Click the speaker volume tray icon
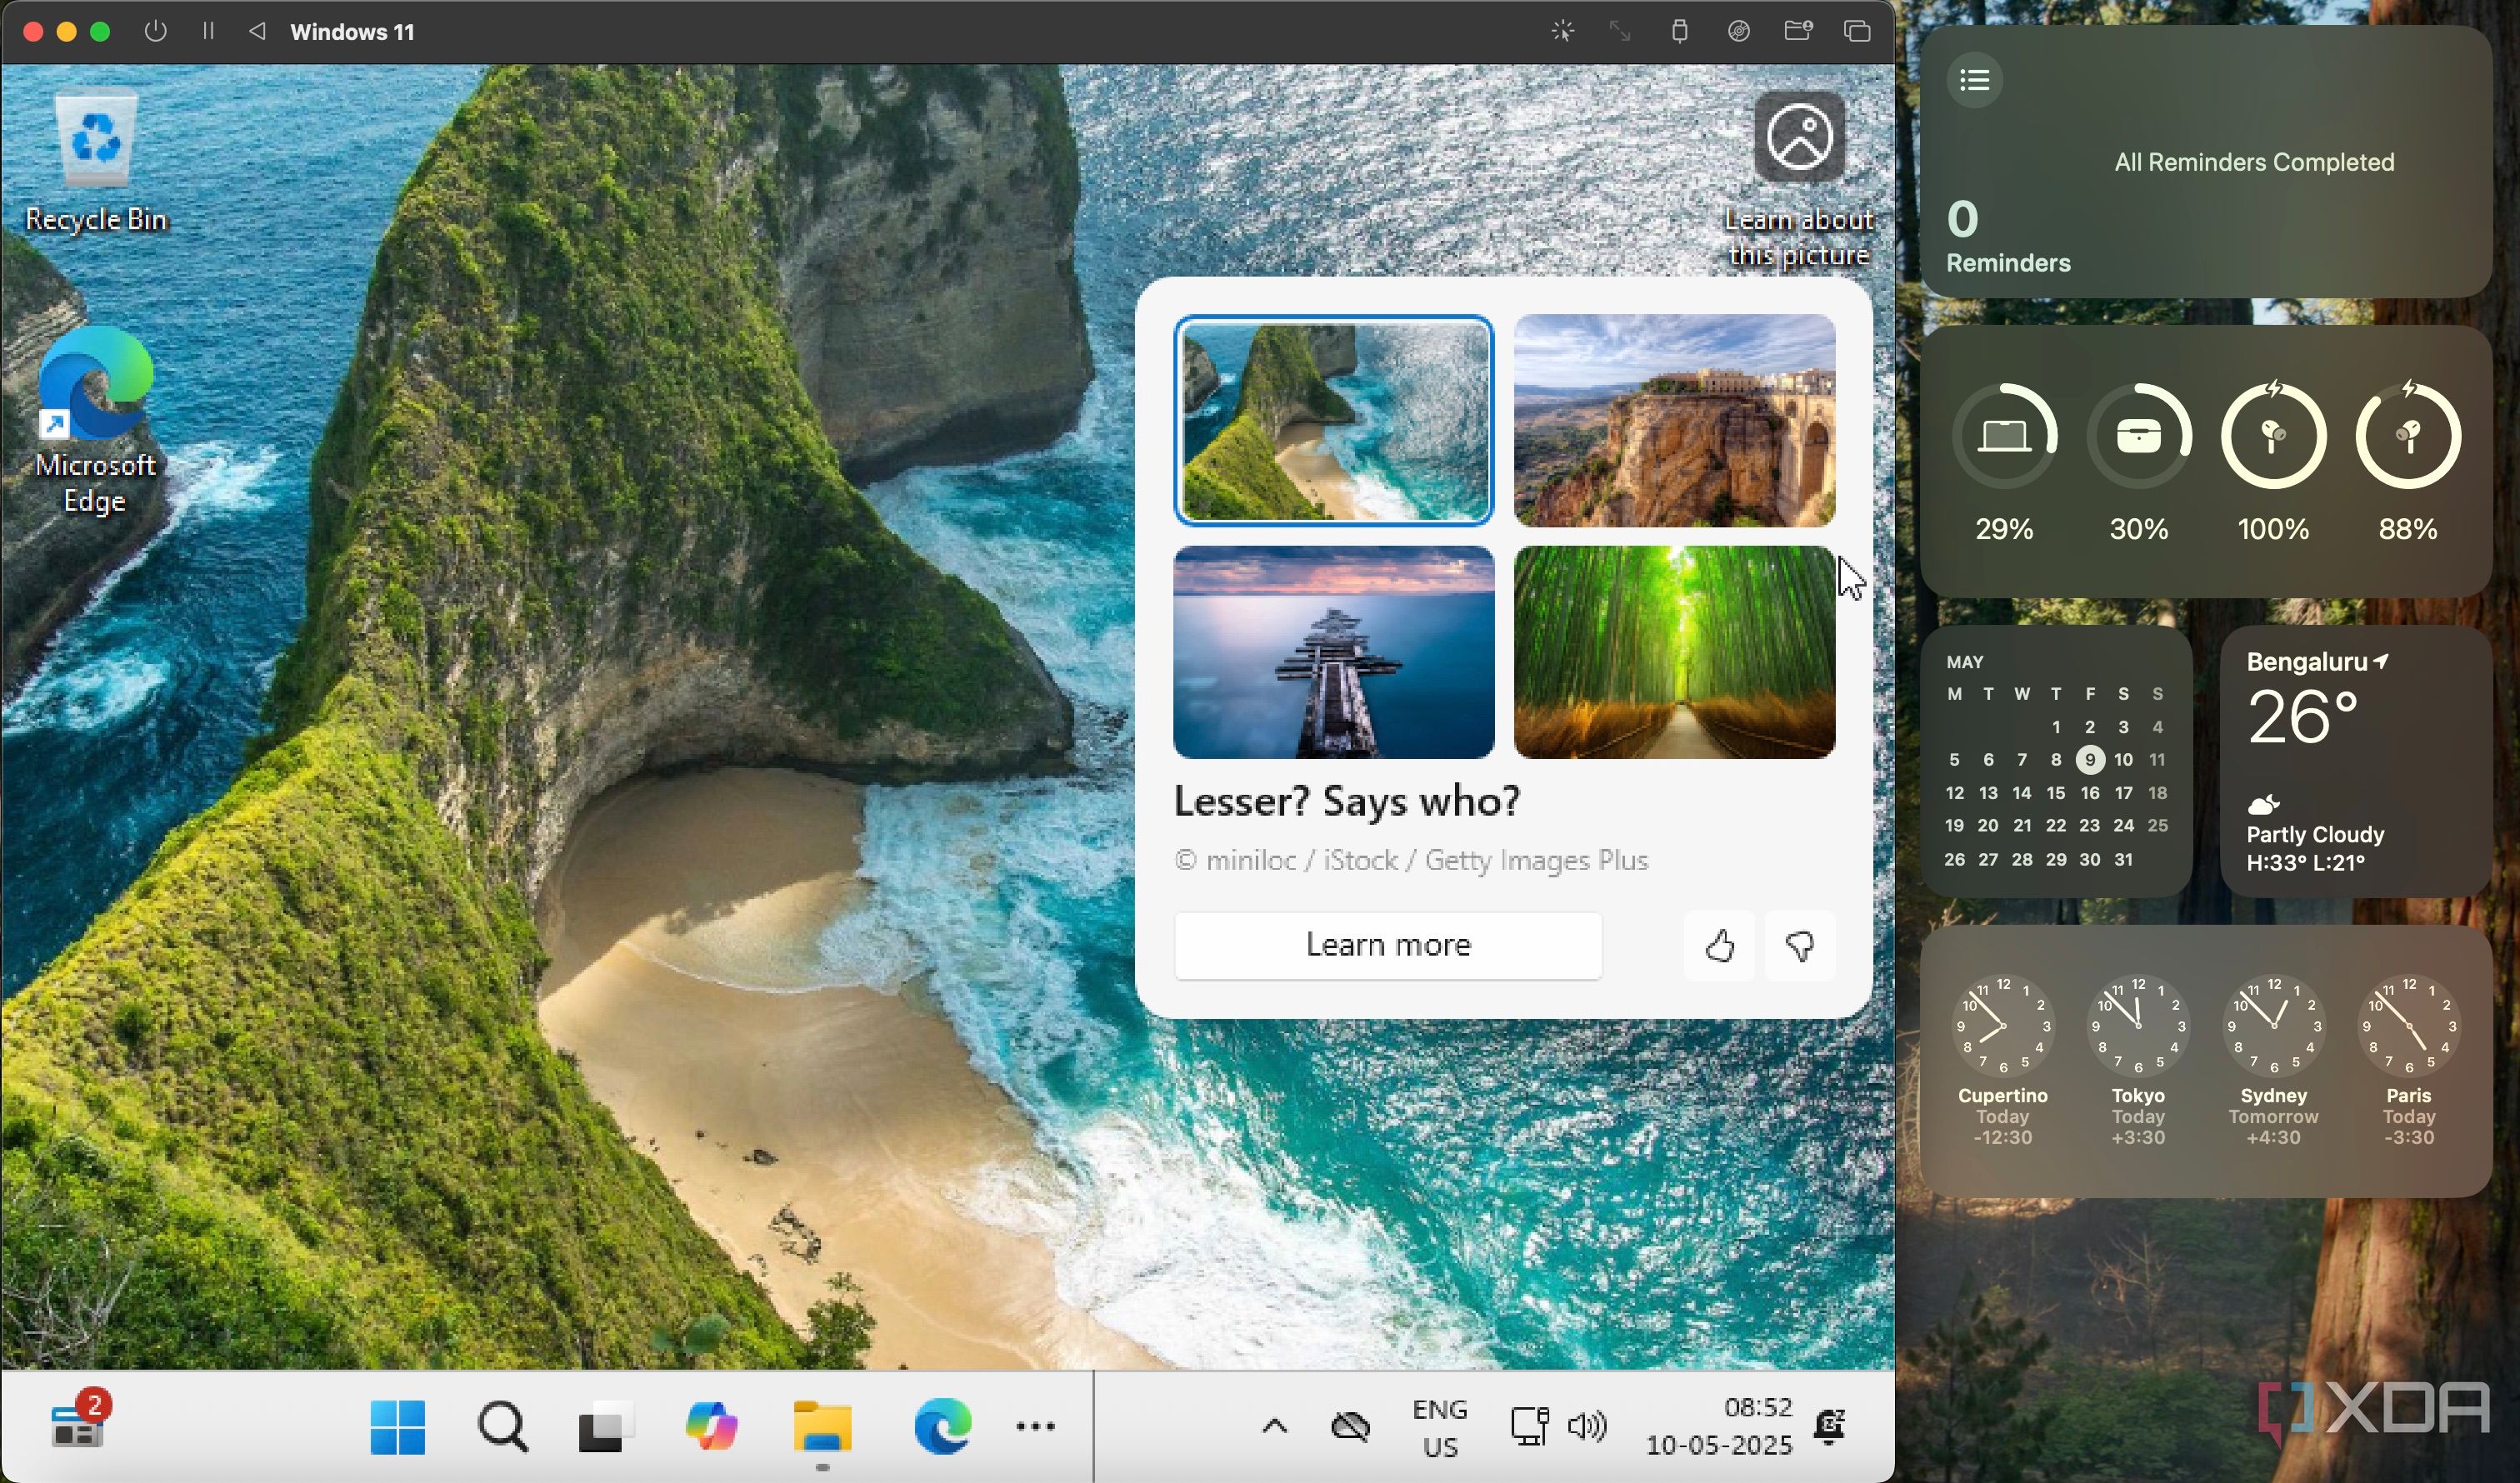 1587,1426
